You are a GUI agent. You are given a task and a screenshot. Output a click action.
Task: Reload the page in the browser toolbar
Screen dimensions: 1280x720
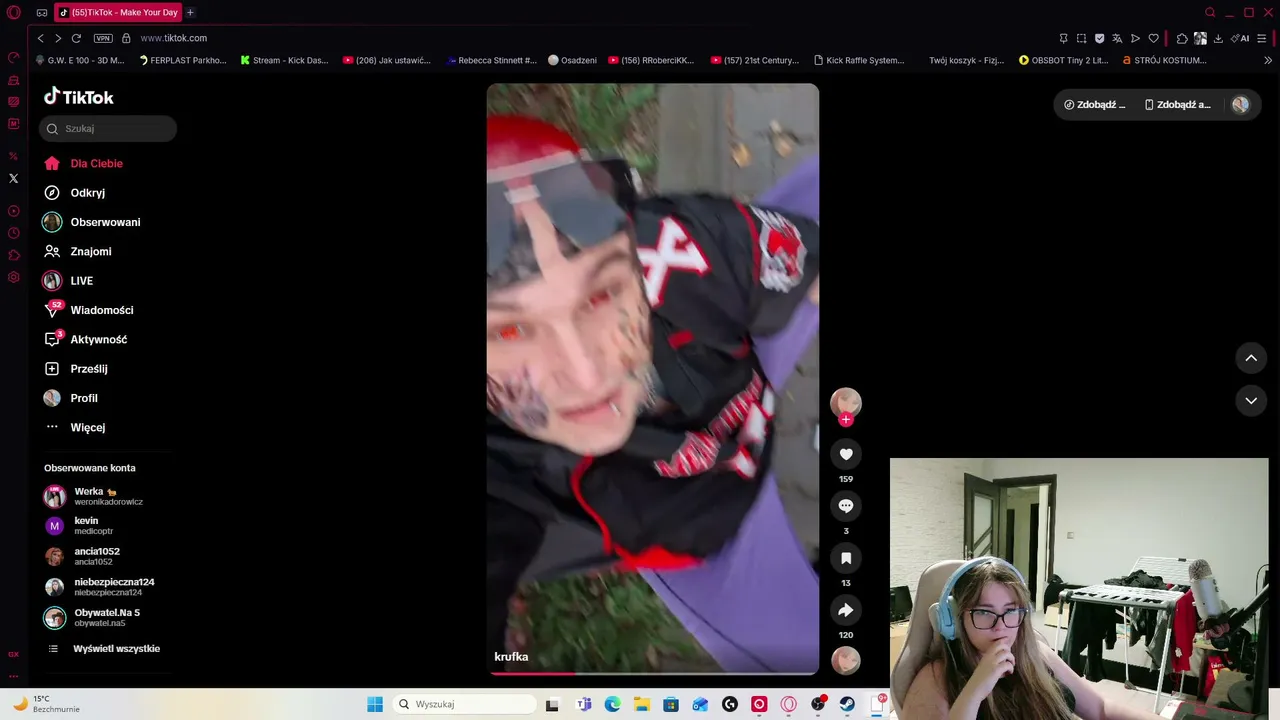click(76, 38)
